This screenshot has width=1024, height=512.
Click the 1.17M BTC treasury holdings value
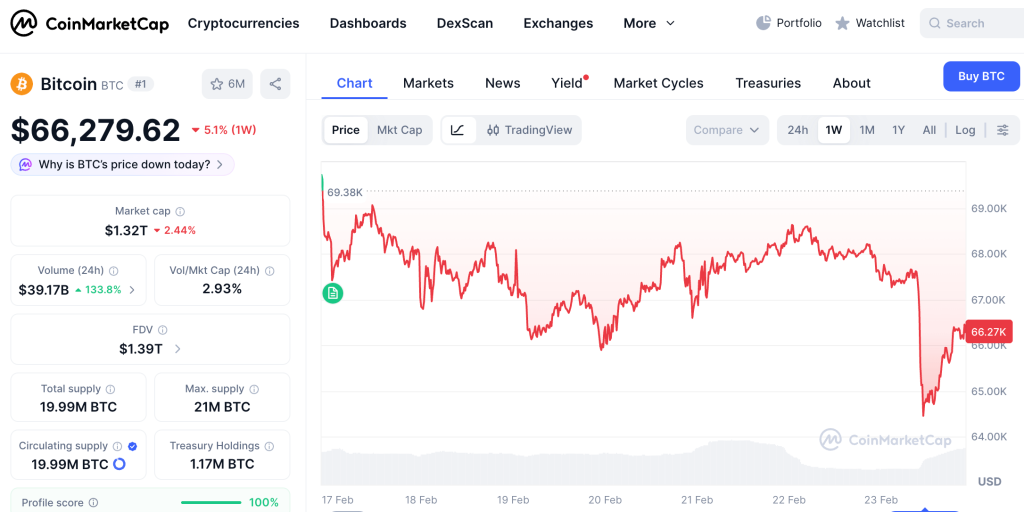point(221,464)
